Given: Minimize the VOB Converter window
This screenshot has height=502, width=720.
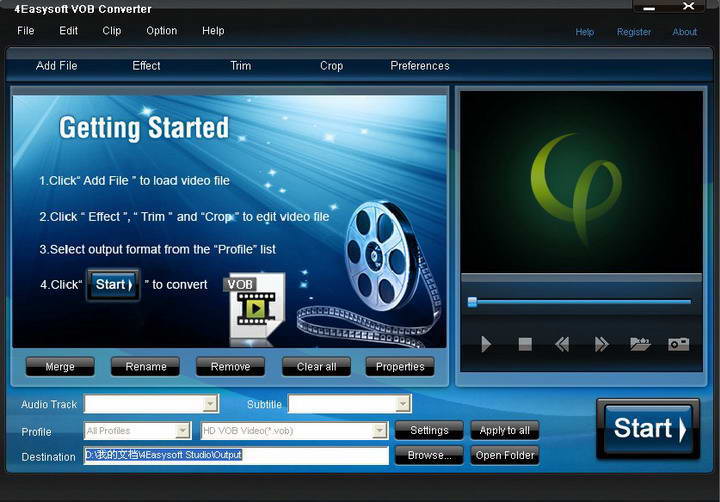Looking at the screenshot, I should coord(648,8).
